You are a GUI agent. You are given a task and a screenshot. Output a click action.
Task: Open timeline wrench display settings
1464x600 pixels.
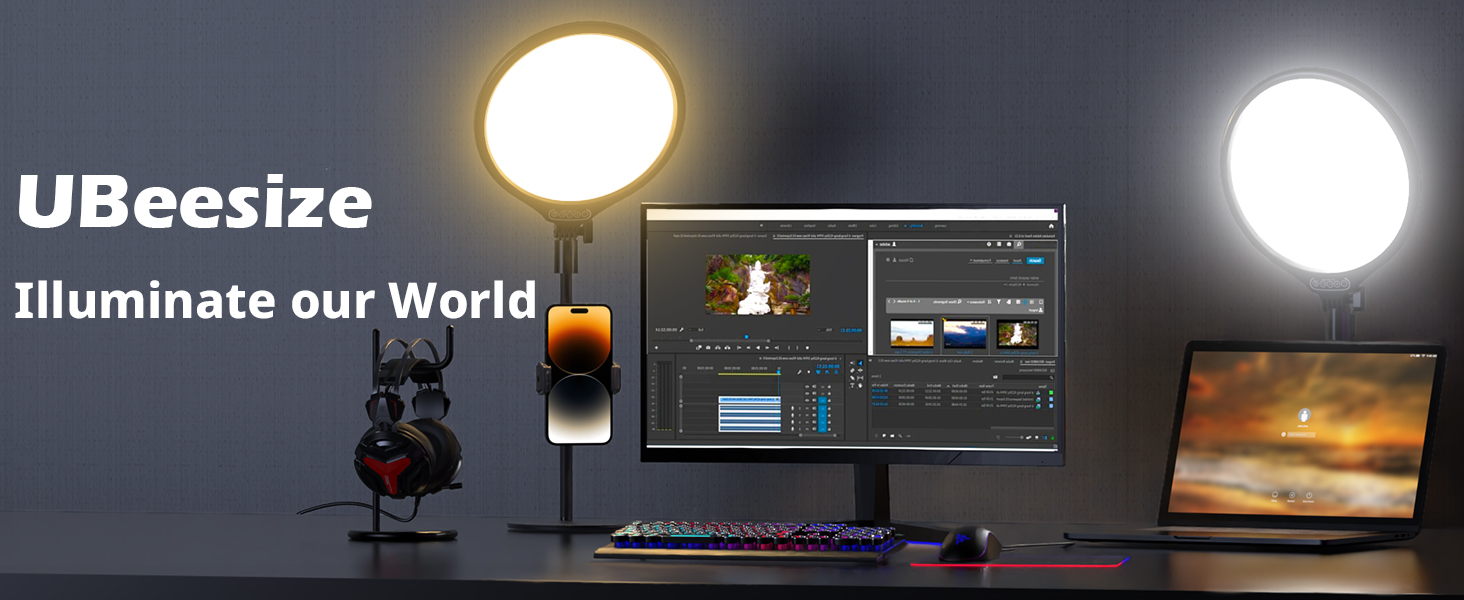[x=799, y=372]
